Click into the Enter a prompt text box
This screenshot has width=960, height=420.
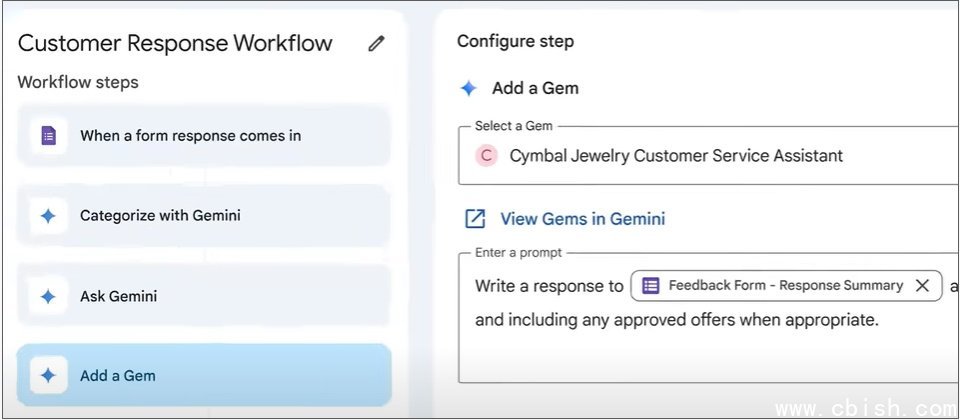coord(700,355)
